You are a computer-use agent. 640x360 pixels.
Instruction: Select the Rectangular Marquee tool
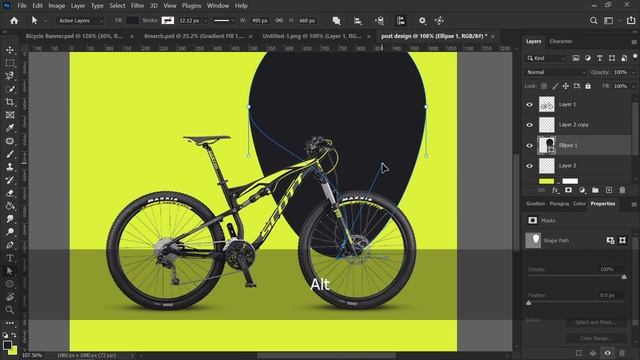tap(10, 63)
